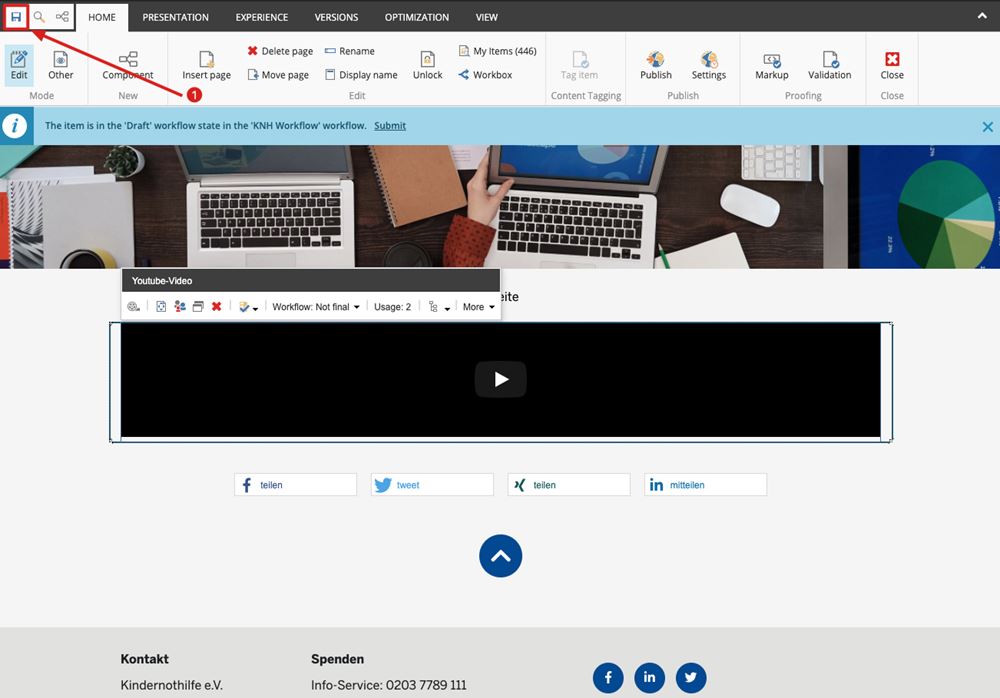Open the VERSIONS ribbon tab

(337, 17)
